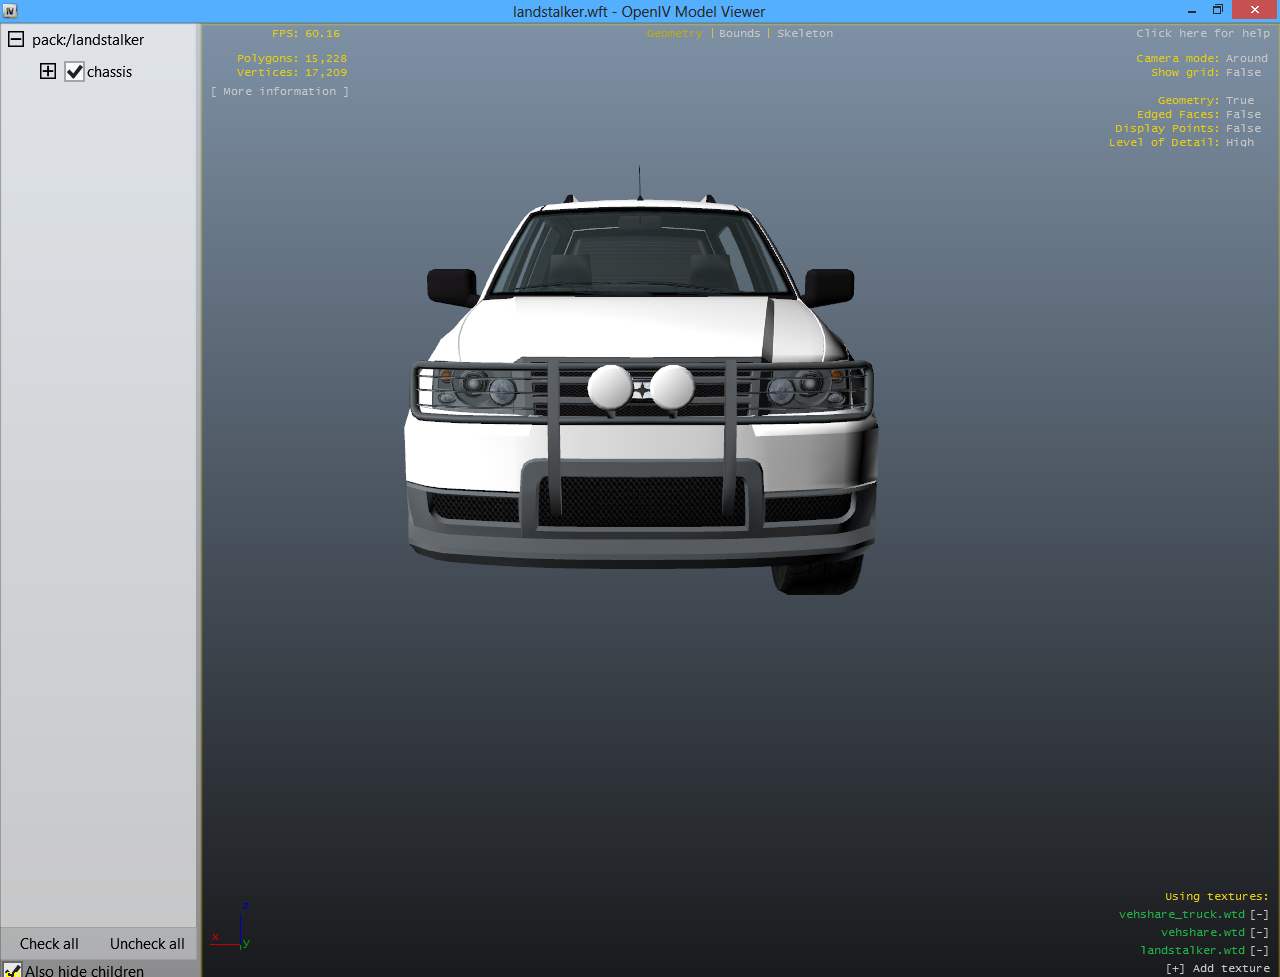The width and height of the screenshot is (1280, 977).
Task: Click the Add texture option
Action: [1217, 968]
